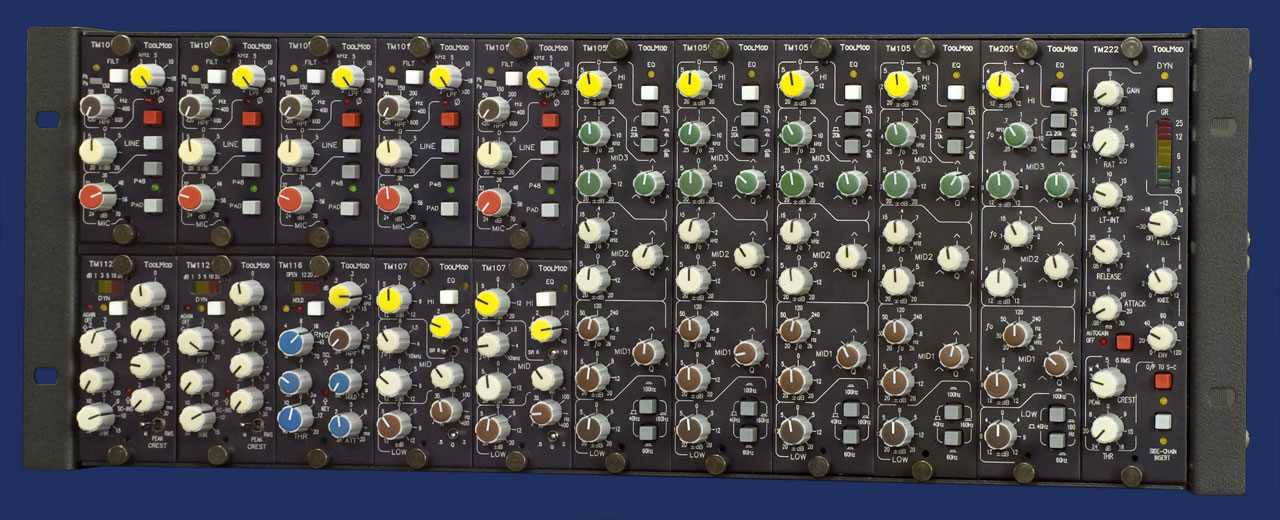Adjust the green MID3 frequency knob on TM205
Screen dimensions: 1280x520
click(1019, 134)
